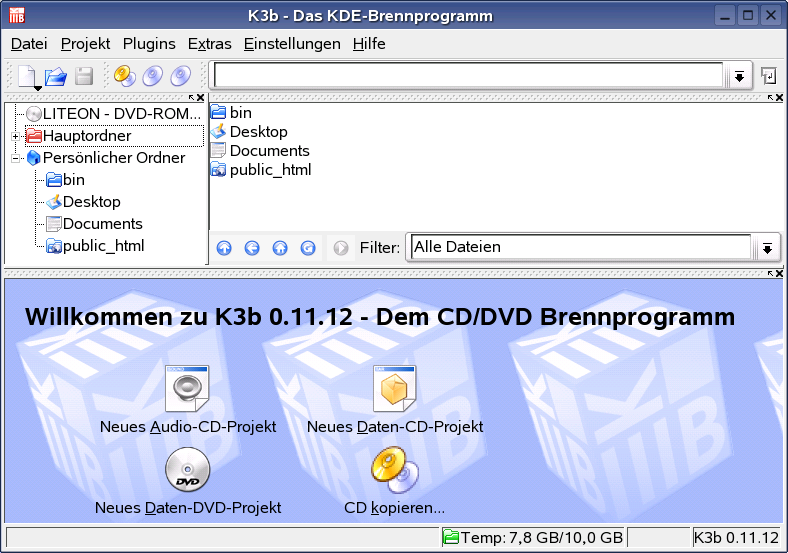Image resolution: width=788 pixels, height=553 pixels.
Task: Click the Neues Audio-CD-Projekt speaker icon
Action: click(x=187, y=389)
